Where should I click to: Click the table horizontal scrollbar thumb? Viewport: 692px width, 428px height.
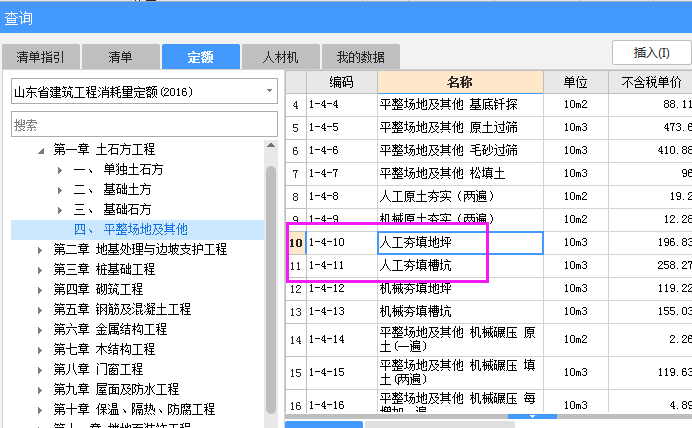(532, 417)
